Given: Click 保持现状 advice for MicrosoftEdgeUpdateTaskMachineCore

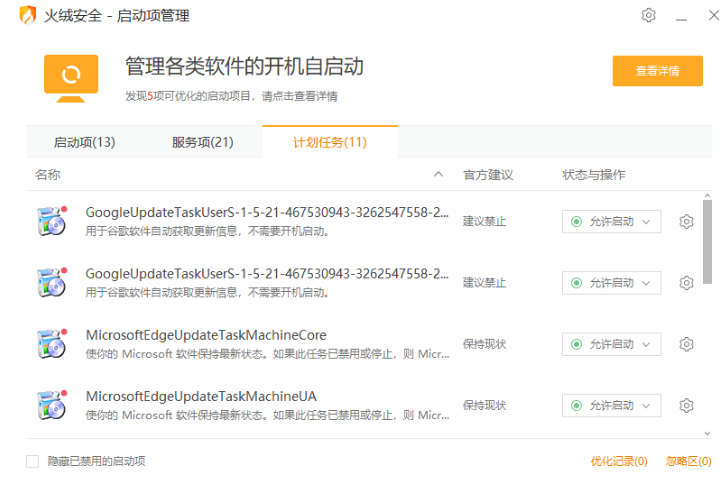Looking at the screenshot, I should (484, 344).
